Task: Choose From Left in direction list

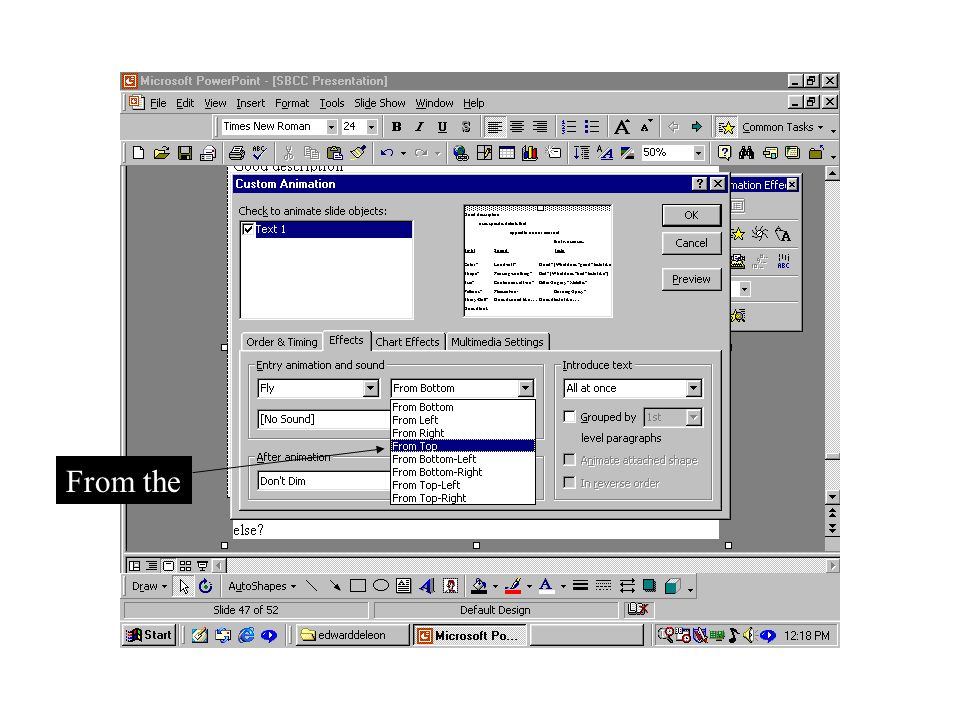Action: pyautogui.click(x=463, y=420)
